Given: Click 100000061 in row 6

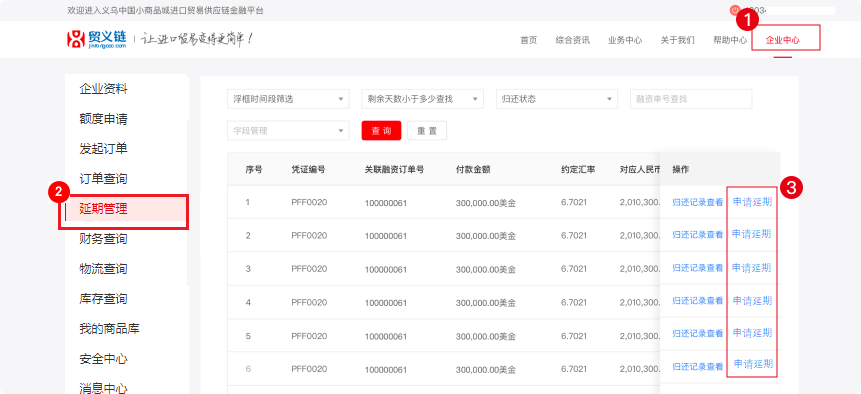Looking at the screenshot, I should coord(385,370).
